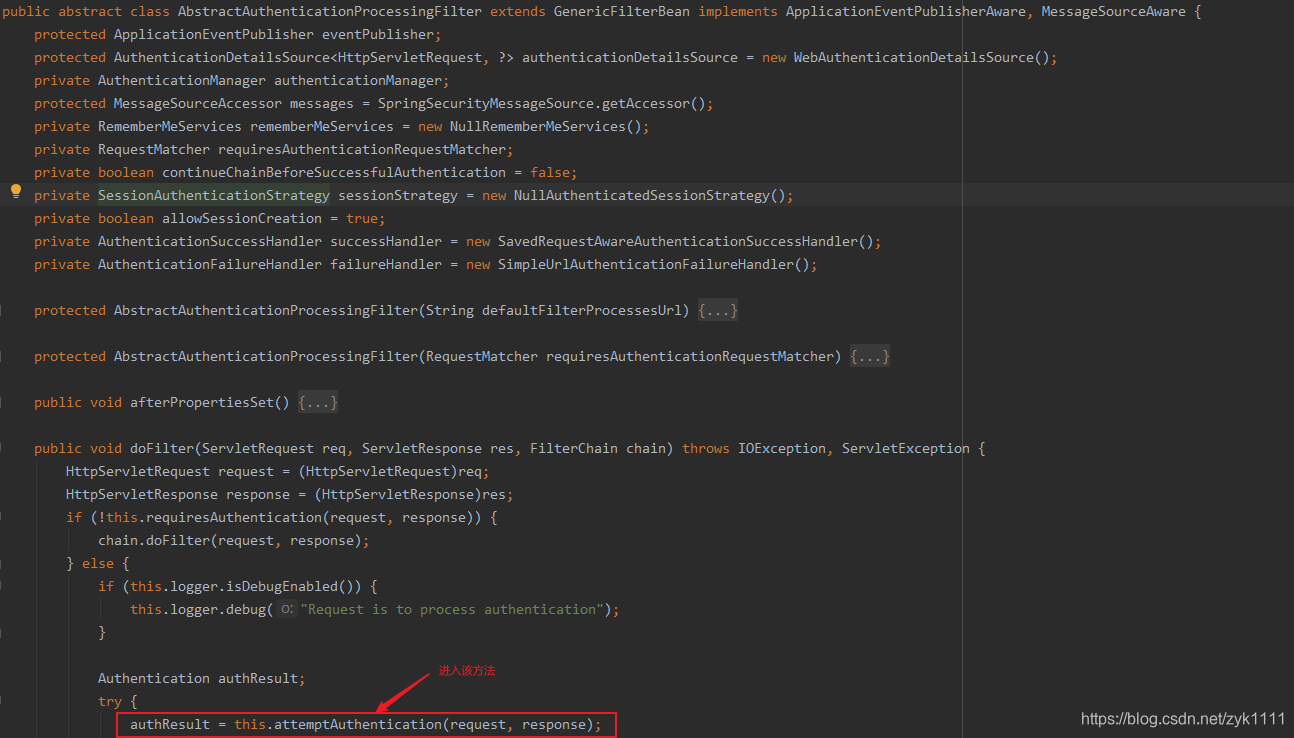Click FilterChain parameter type
Viewport: 1294px width, 738px height.
574,449
